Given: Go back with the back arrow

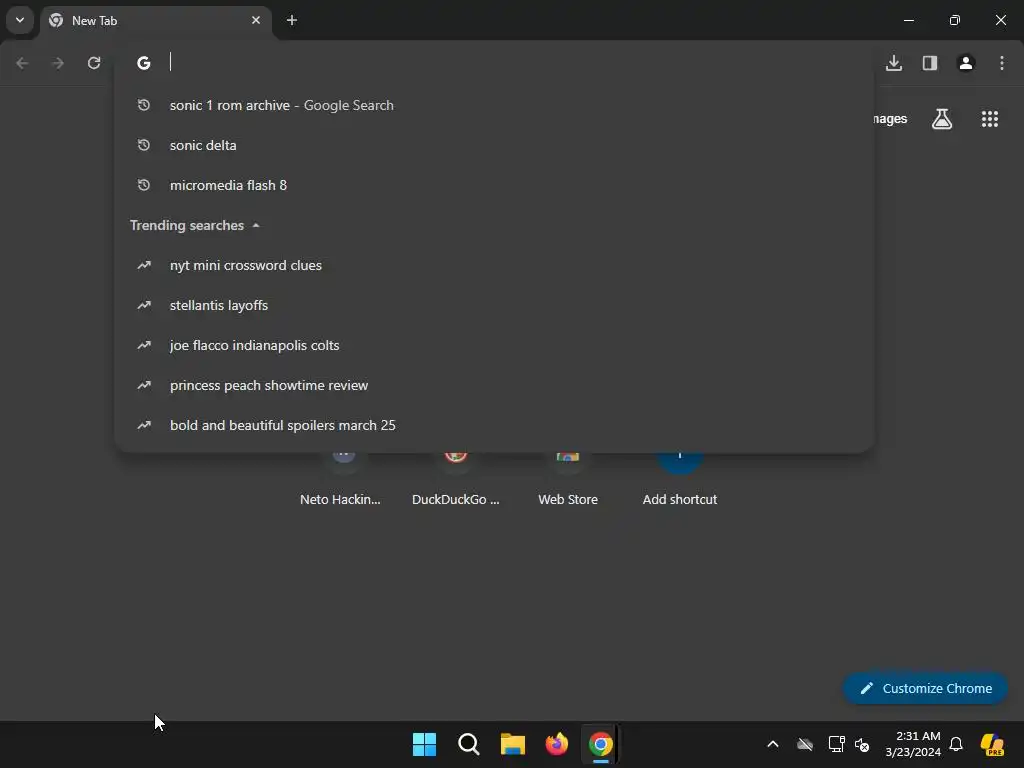Looking at the screenshot, I should point(22,63).
